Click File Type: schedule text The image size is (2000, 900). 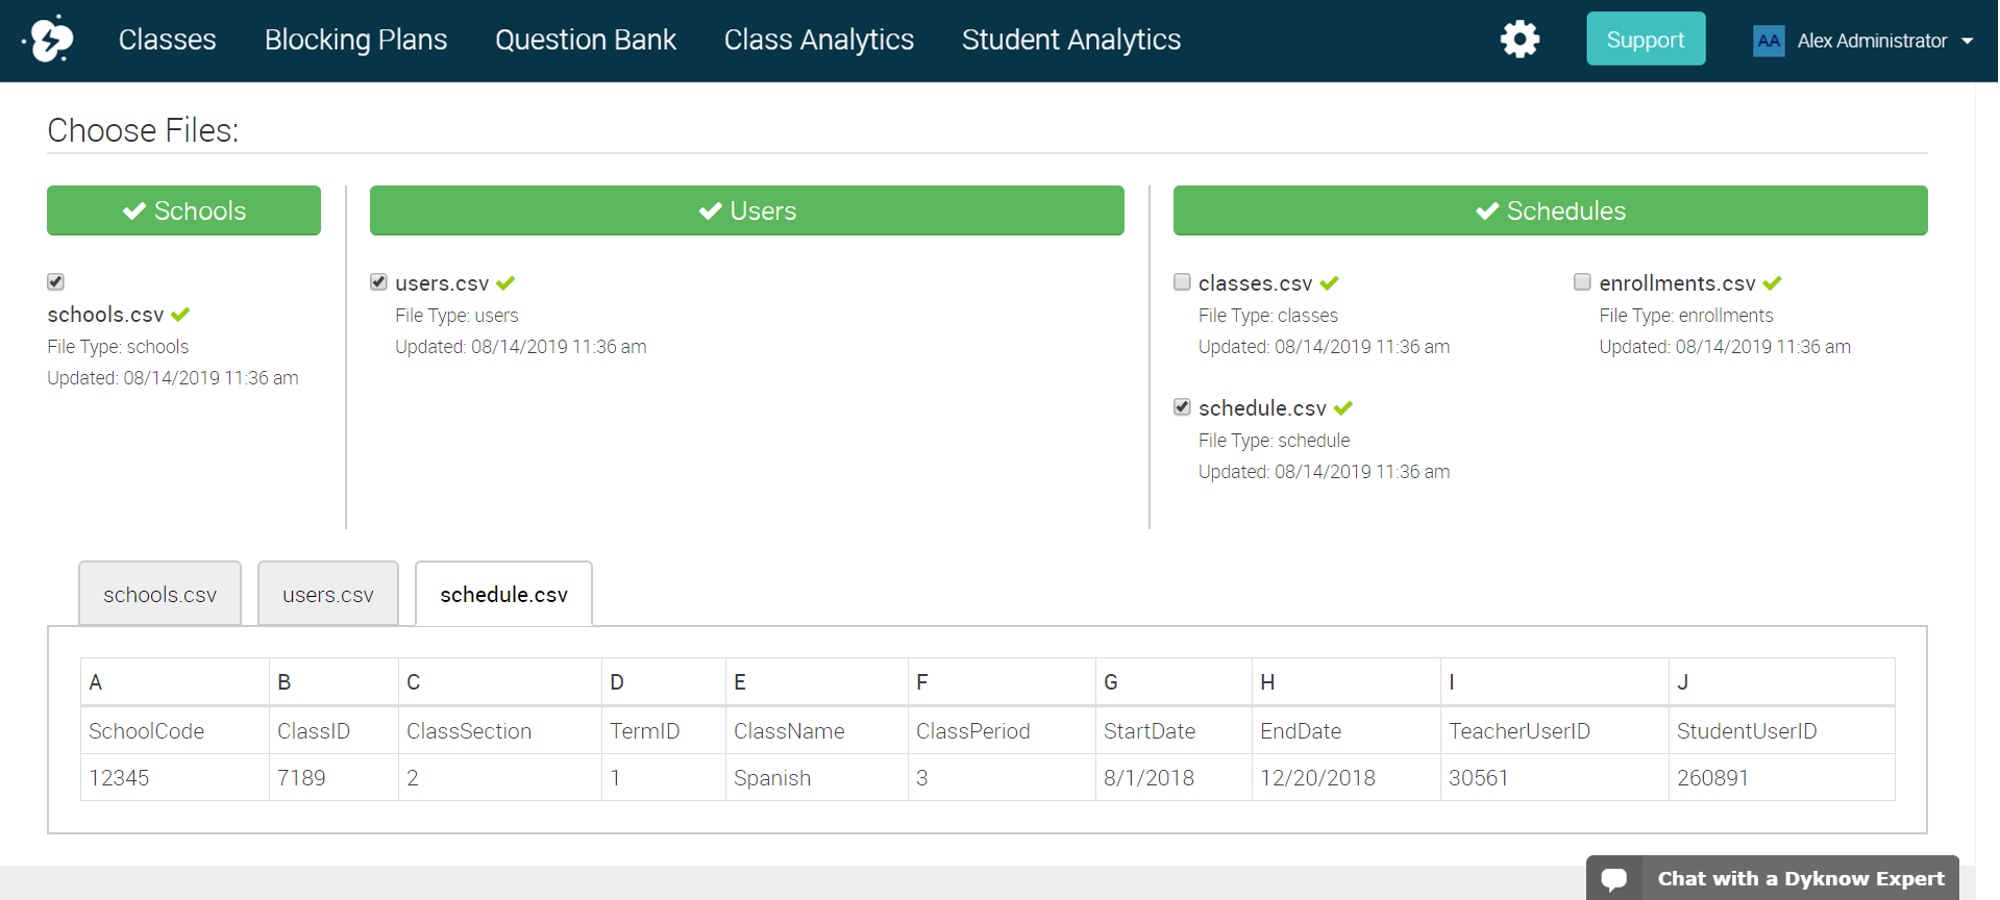pos(1274,440)
